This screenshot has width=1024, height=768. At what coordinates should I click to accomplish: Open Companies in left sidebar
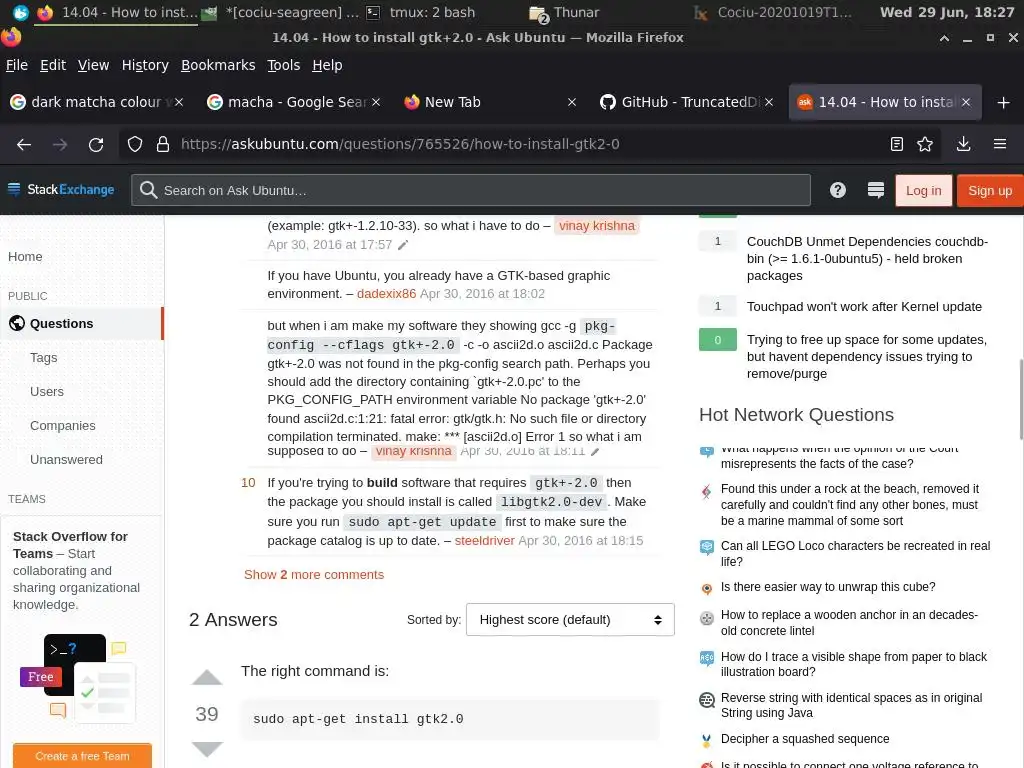tap(63, 425)
